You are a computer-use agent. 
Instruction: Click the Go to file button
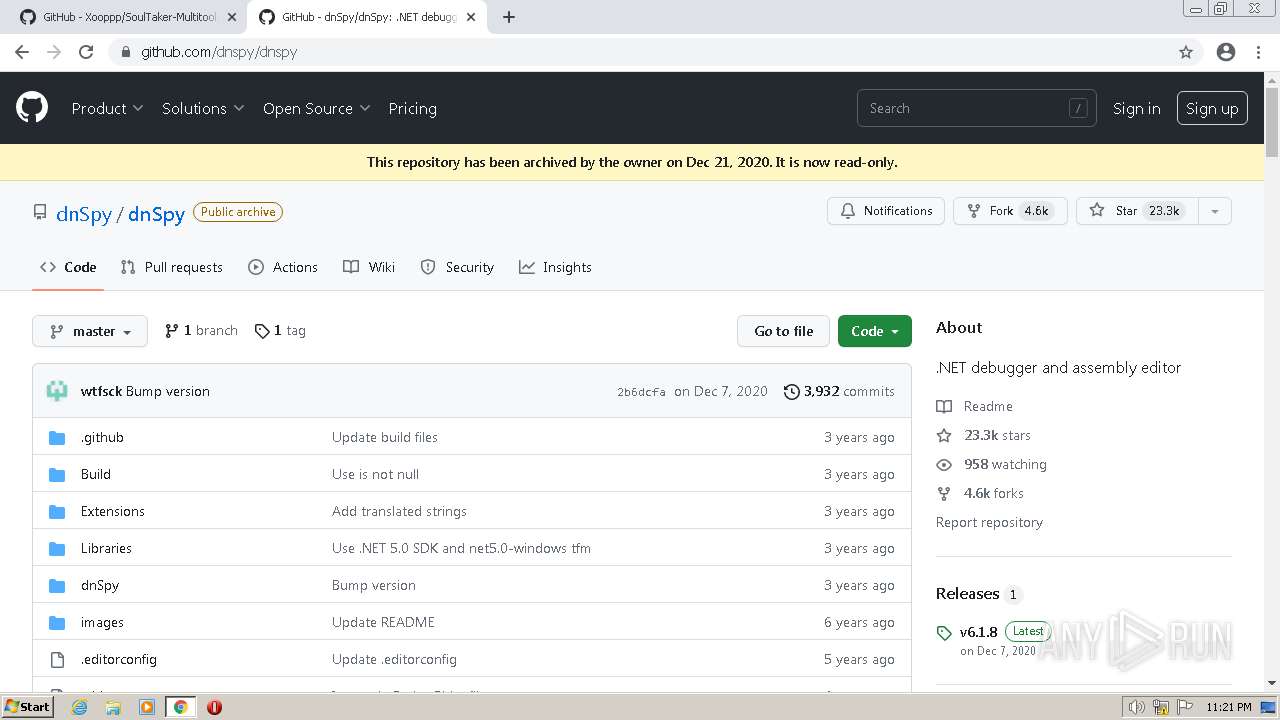point(784,331)
